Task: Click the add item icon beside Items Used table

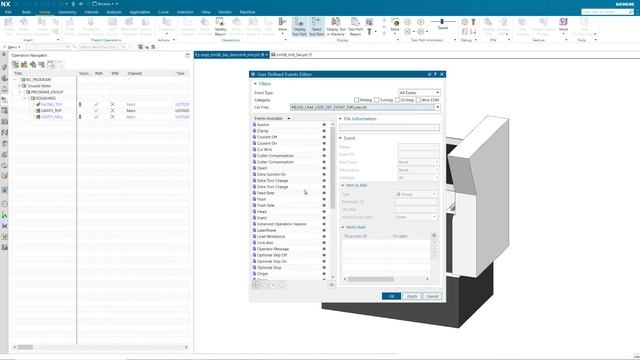Action: pos(434,236)
